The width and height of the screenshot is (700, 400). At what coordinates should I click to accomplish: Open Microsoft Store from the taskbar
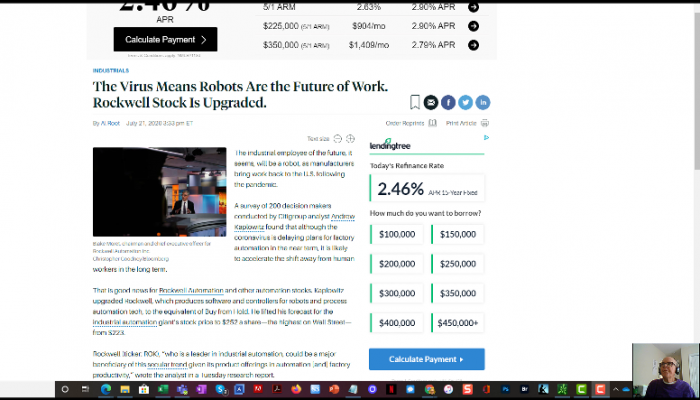(x=143, y=389)
